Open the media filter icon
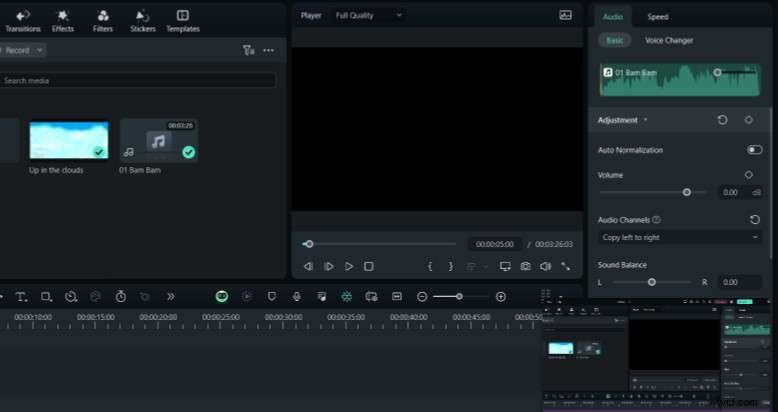778x412 pixels. coord(248,50)
